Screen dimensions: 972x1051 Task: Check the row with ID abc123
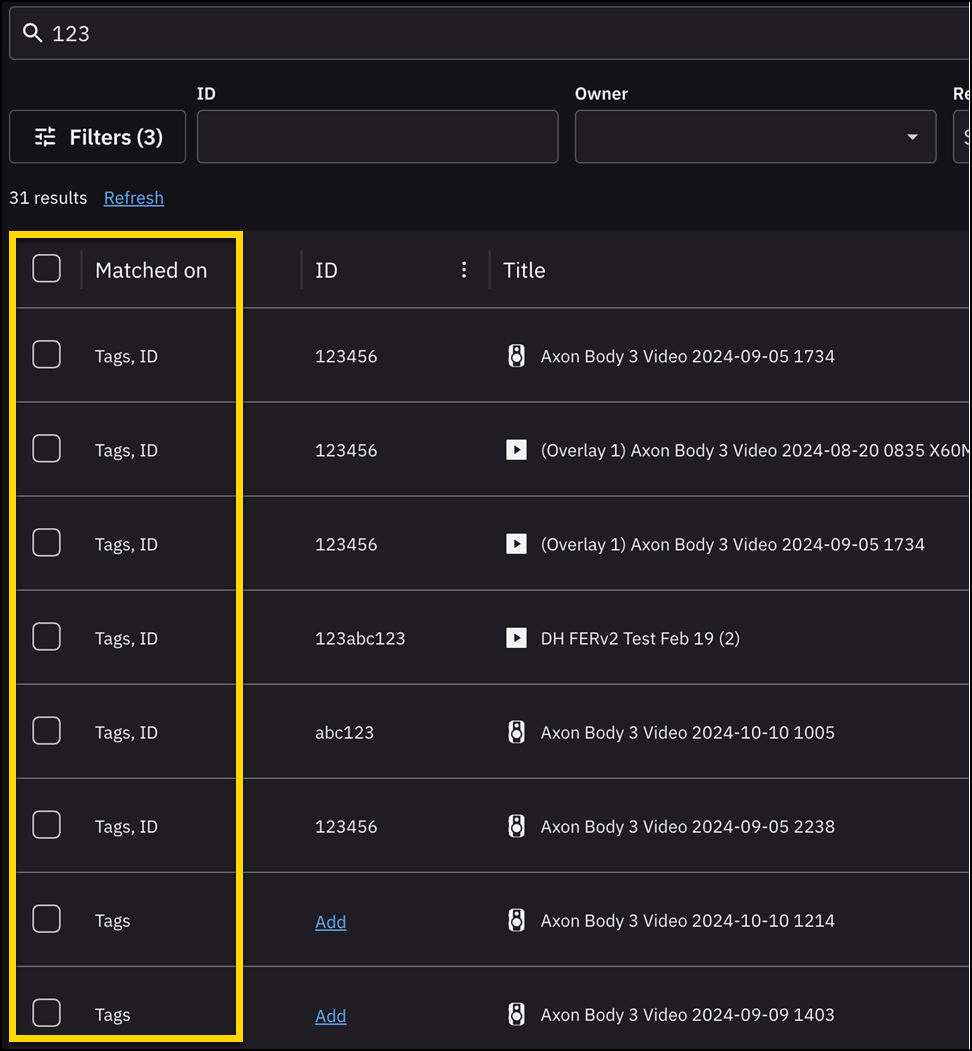[x=46, y=730]
